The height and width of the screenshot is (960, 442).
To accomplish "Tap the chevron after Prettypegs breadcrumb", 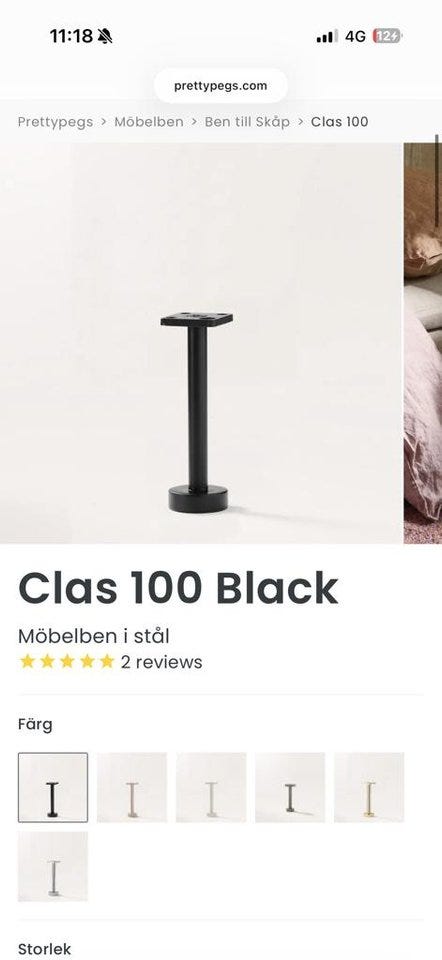I will (103, 122).
